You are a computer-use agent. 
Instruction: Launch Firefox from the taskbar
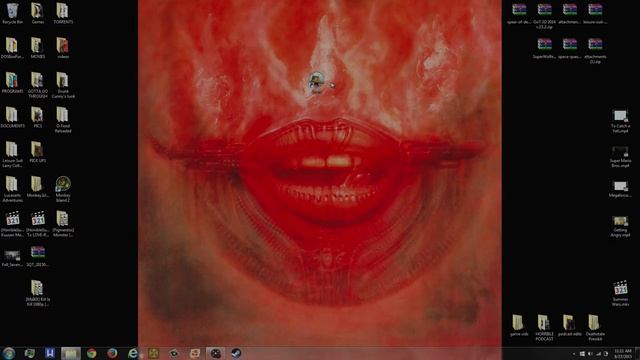tap(112, 353)
